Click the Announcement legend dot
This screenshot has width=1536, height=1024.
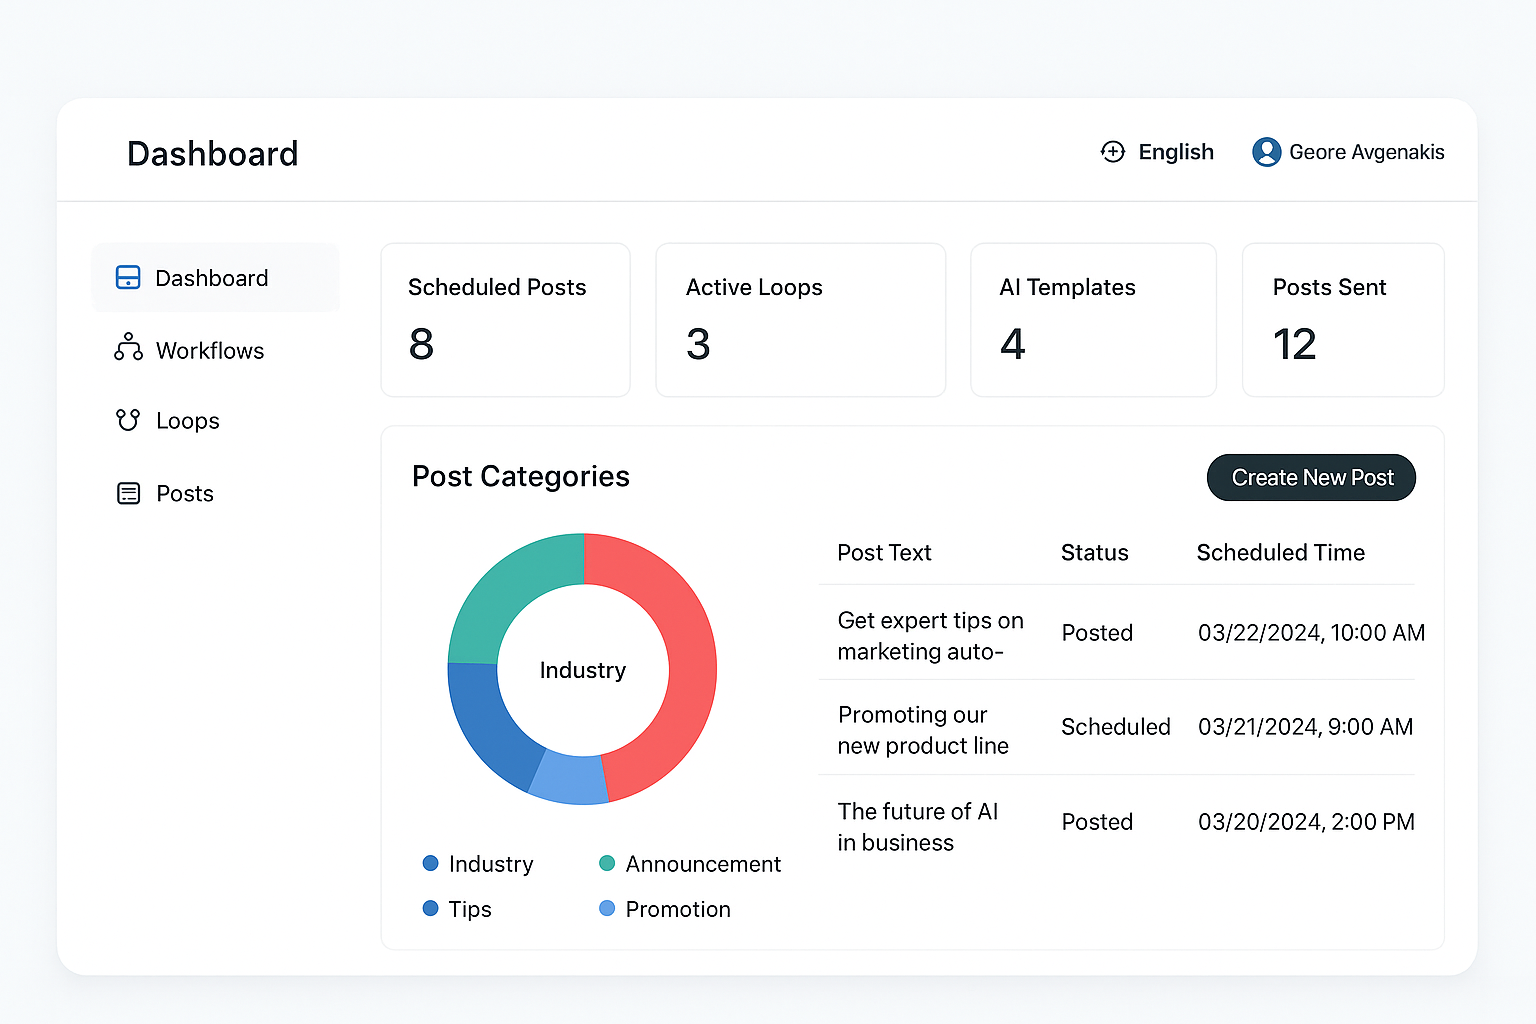tap(607, 863)
